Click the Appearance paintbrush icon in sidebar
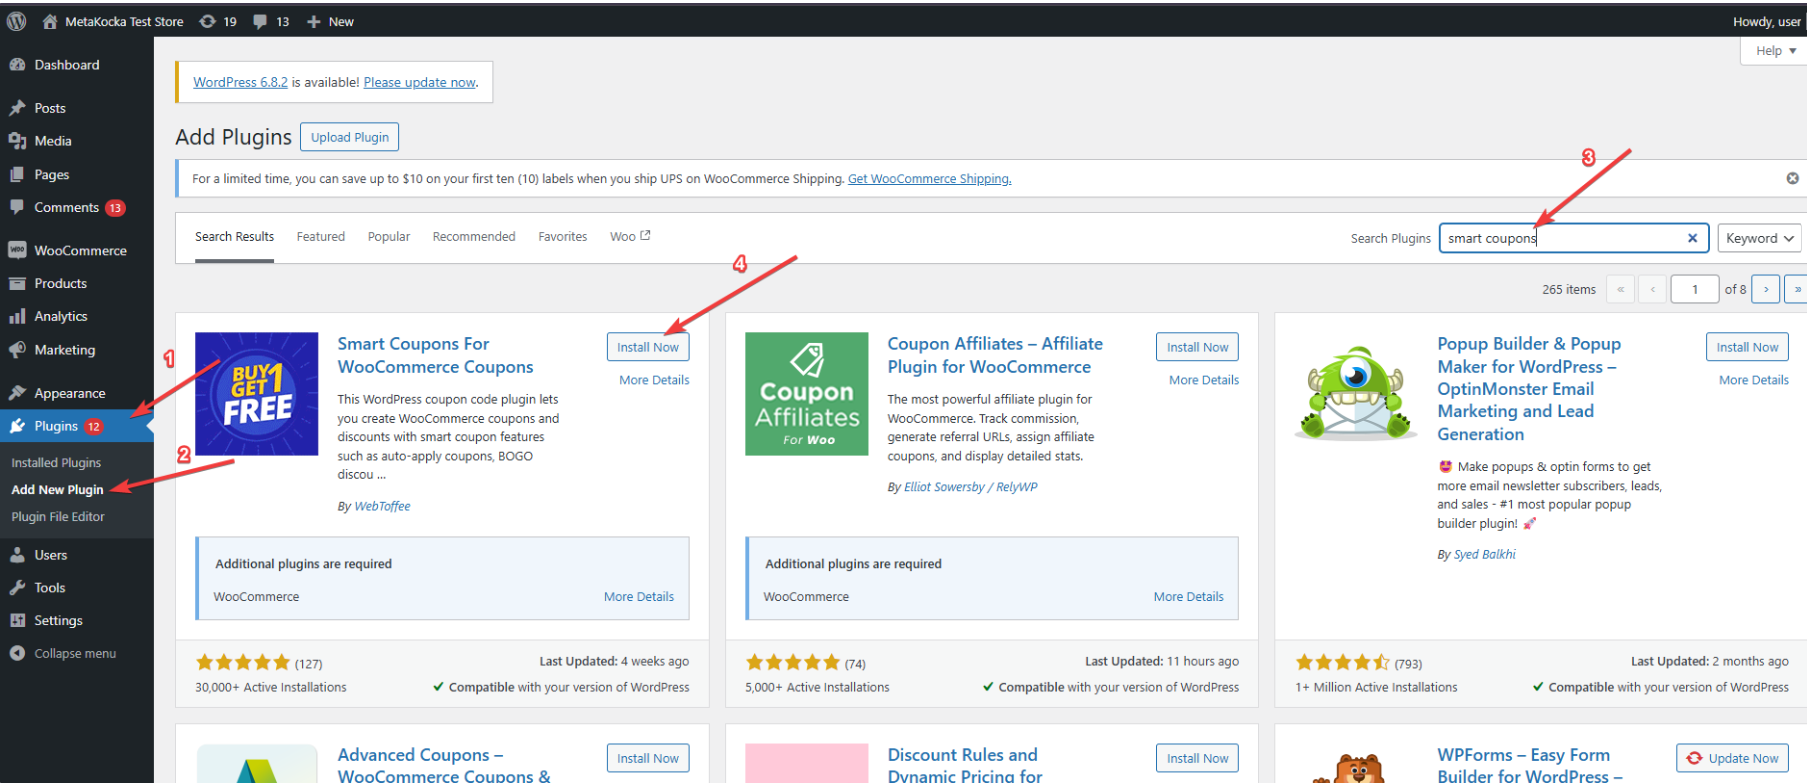This screenshot has height=783, width=1807. (17, 393)
